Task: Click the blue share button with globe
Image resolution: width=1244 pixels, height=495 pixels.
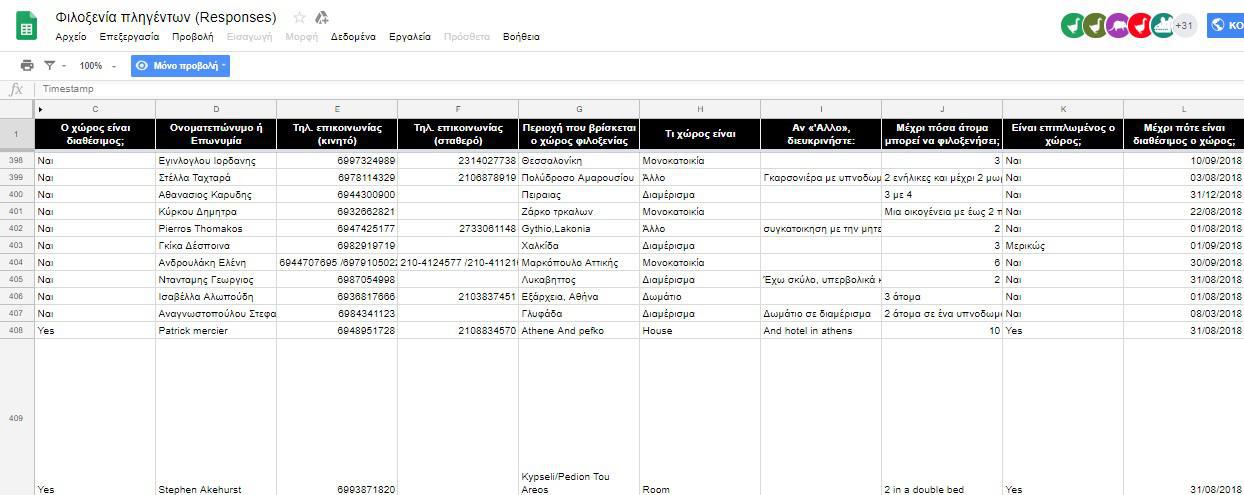Action: pyautogui.click(x=1226, y=25)
